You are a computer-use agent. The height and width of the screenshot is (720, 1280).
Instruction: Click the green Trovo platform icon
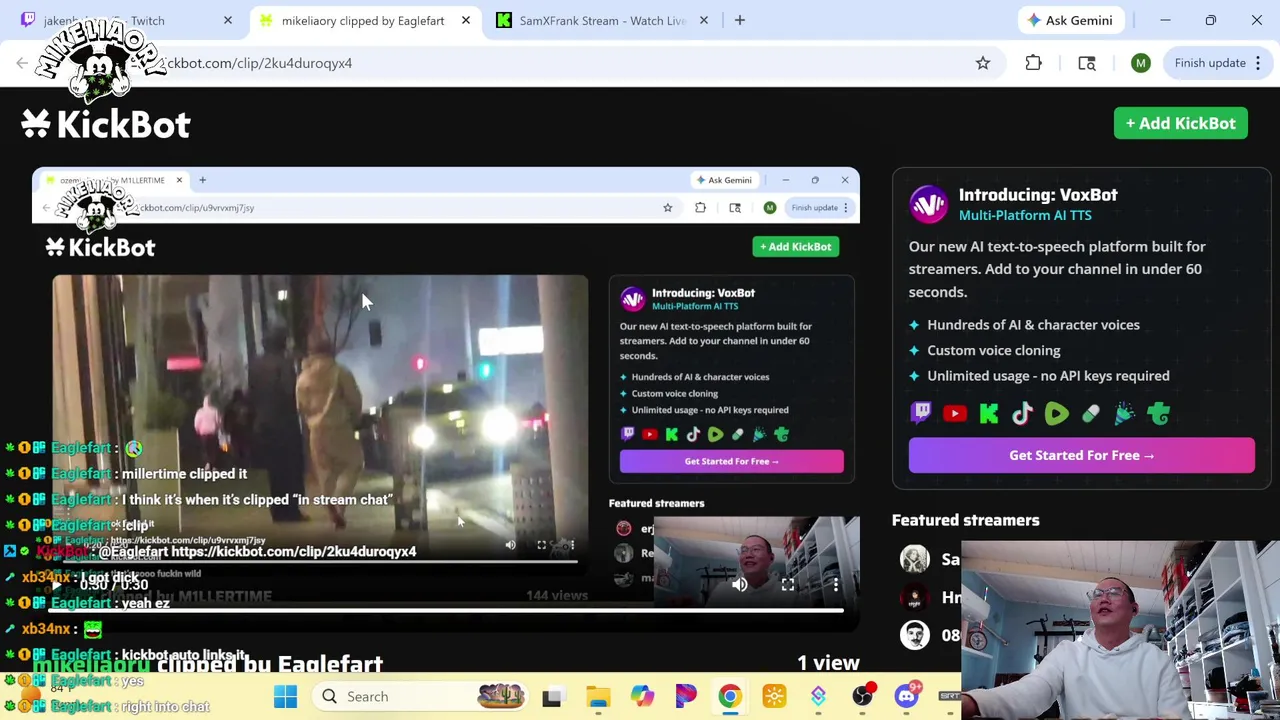1158,413
